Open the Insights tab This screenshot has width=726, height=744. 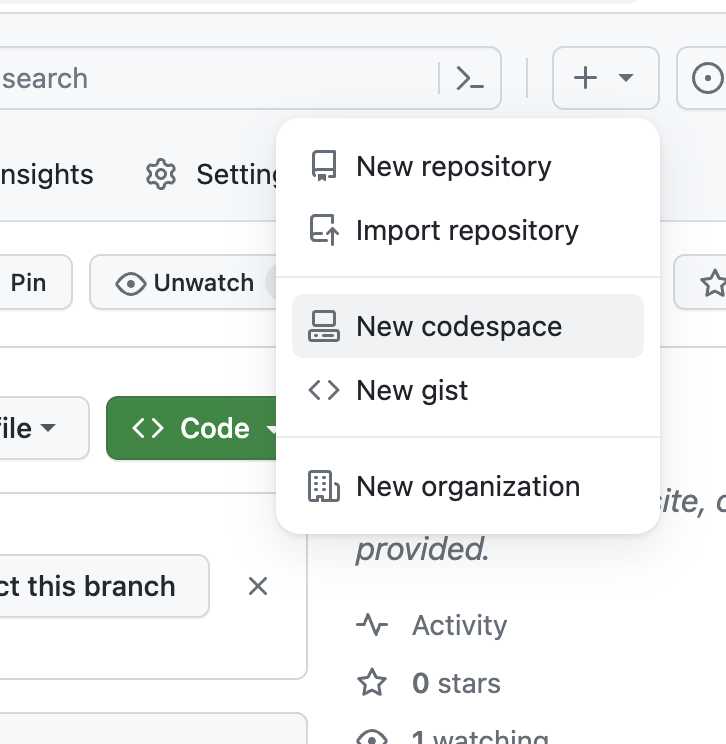46,175
